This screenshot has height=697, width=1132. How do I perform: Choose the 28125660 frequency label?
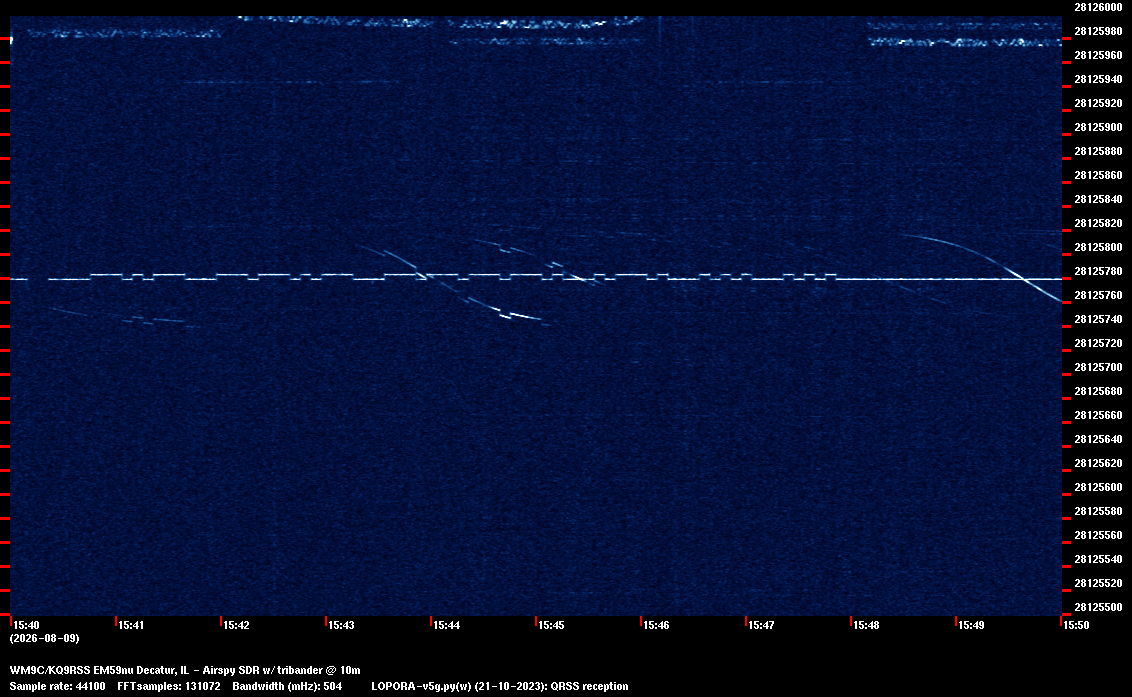coord(1098,415)
